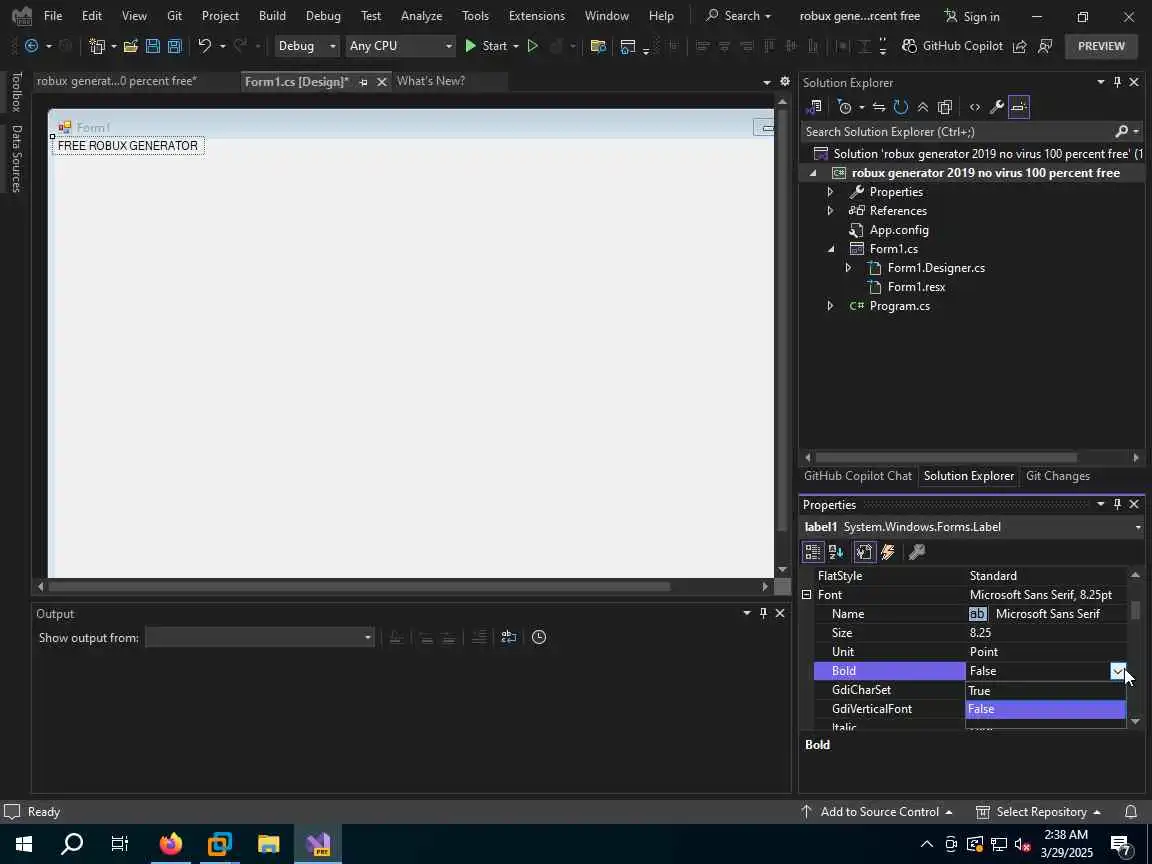
Task: Toggle auto-hide pin on Properties panel
Action: [x=1117, y=504]
